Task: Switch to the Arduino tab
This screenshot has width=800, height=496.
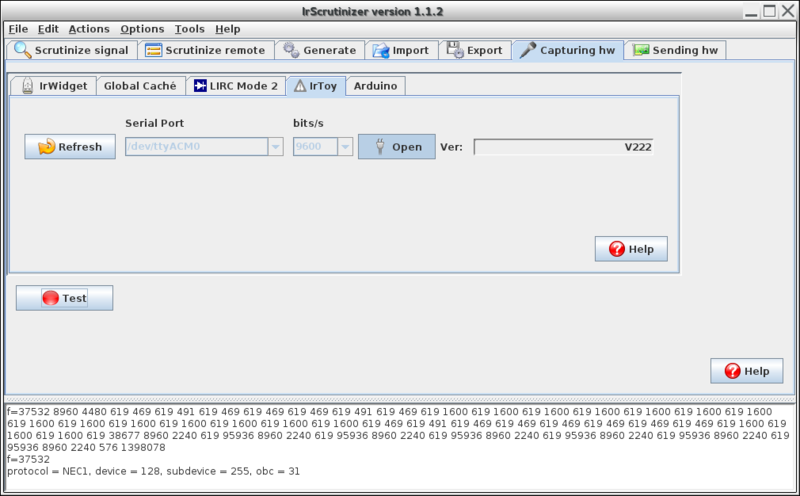Action: point(375,86)
